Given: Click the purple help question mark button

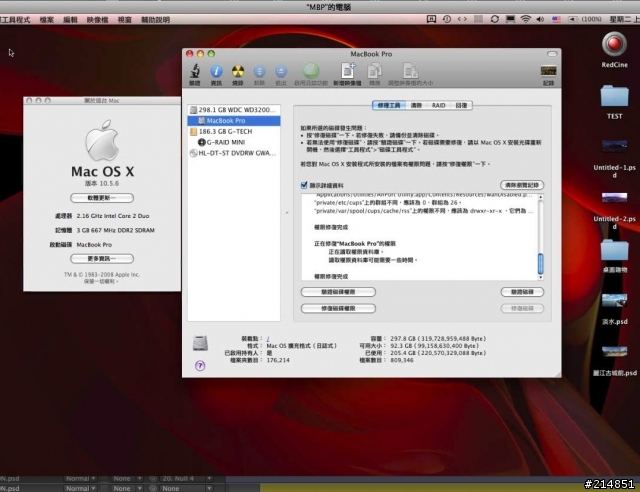Looking at the screenshot, I should pyautogui.click(x=200, y=365).
